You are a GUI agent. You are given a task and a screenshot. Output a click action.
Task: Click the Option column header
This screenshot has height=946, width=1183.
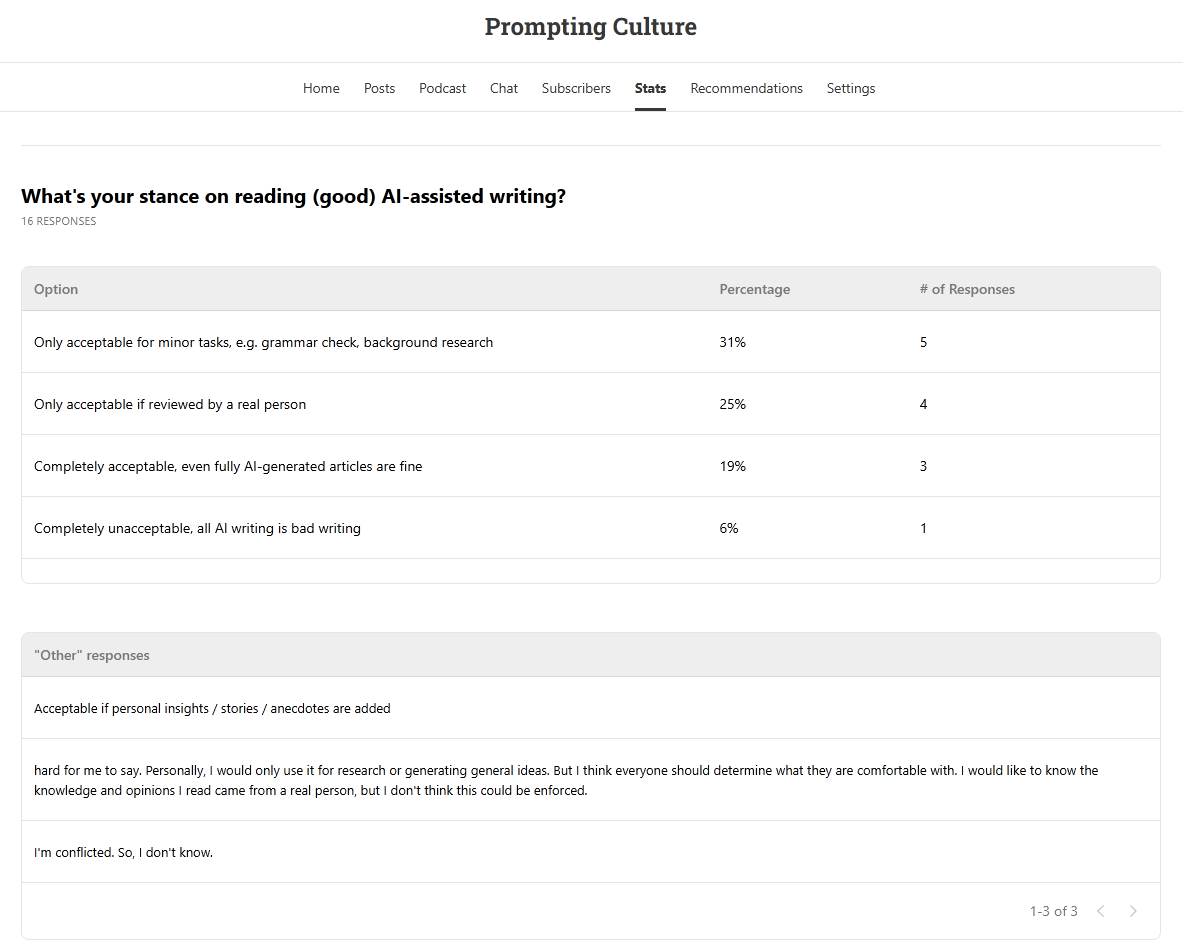coord(56,289)
